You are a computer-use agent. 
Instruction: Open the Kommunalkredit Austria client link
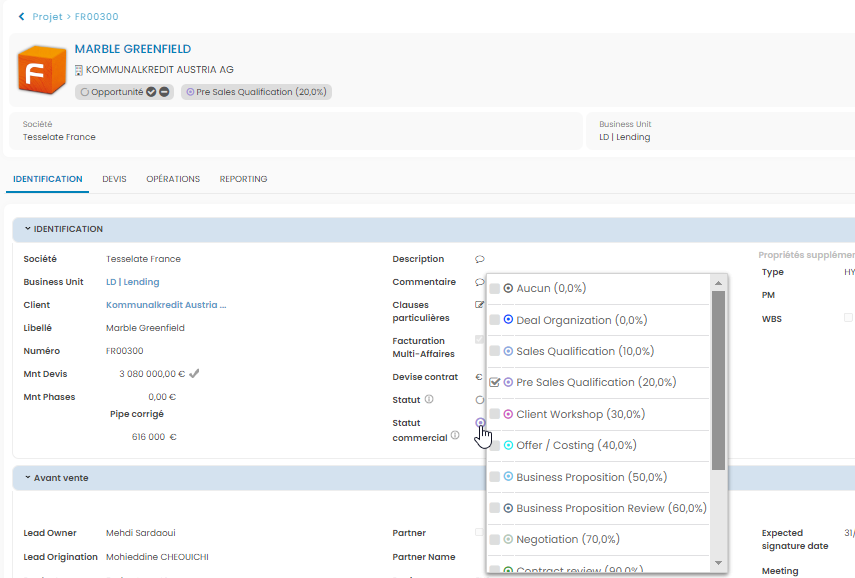click(x=166, y=305)
